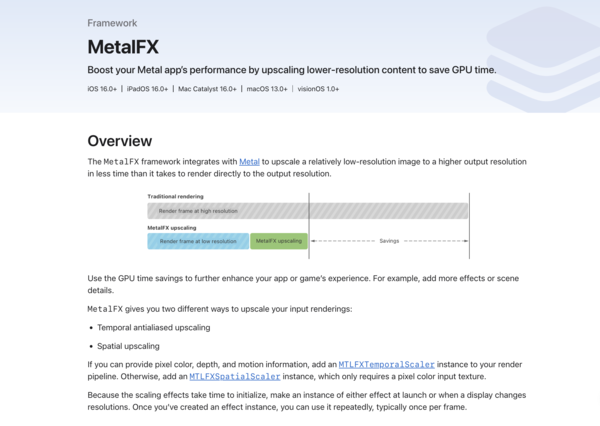
Task: Click the macOS 13.0+ availability text
Action: click(267, 89)
